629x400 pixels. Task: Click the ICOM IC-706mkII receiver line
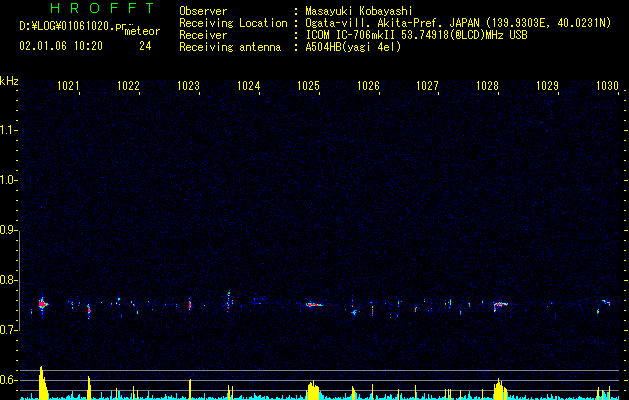(x=416, y=35)
